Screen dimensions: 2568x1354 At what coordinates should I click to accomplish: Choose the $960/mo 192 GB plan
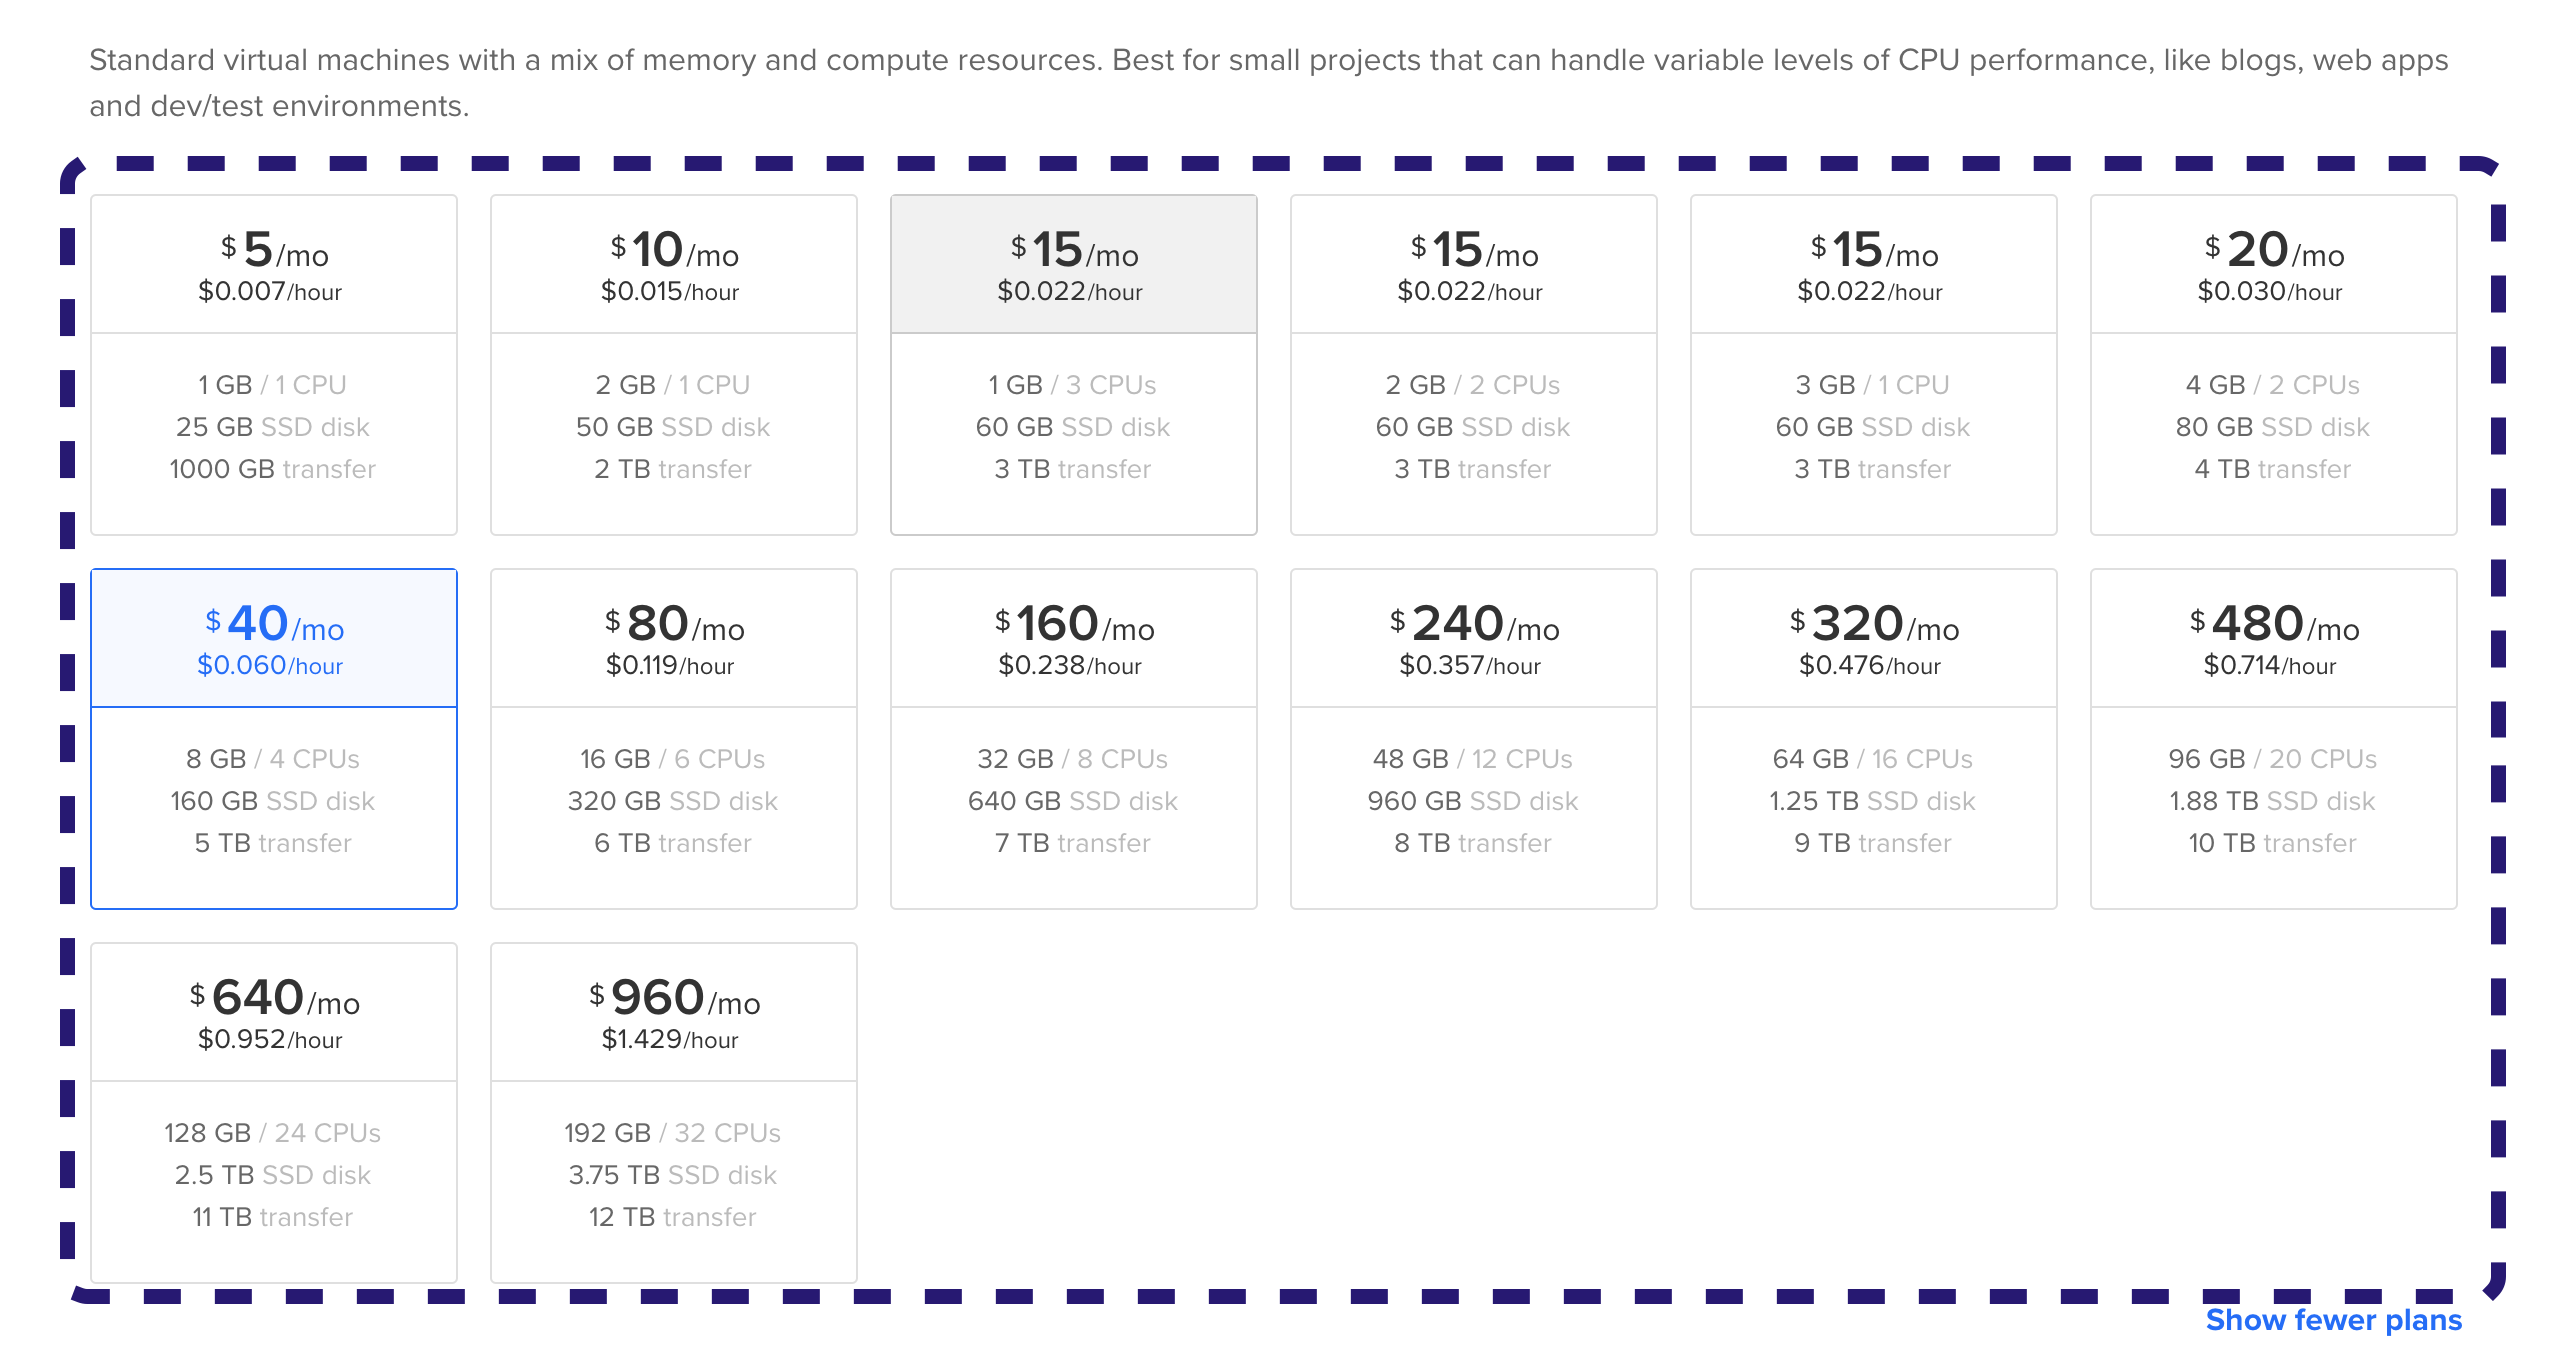tap(674, 1113)
